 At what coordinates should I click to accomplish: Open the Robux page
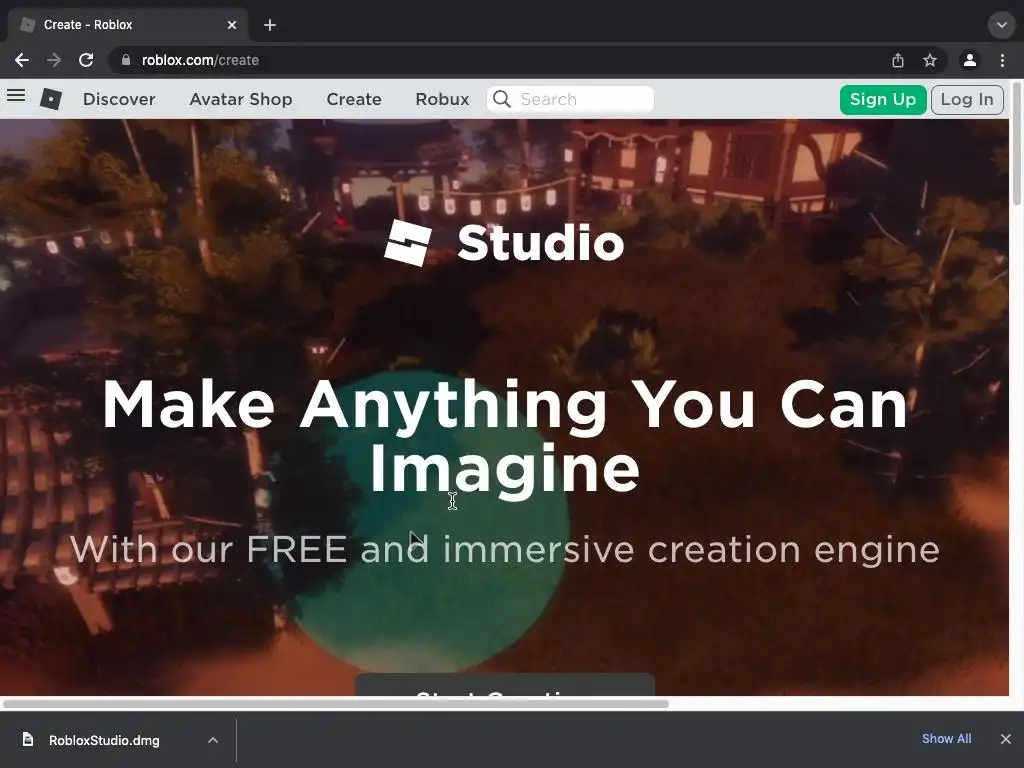click(x=442, y=99)
